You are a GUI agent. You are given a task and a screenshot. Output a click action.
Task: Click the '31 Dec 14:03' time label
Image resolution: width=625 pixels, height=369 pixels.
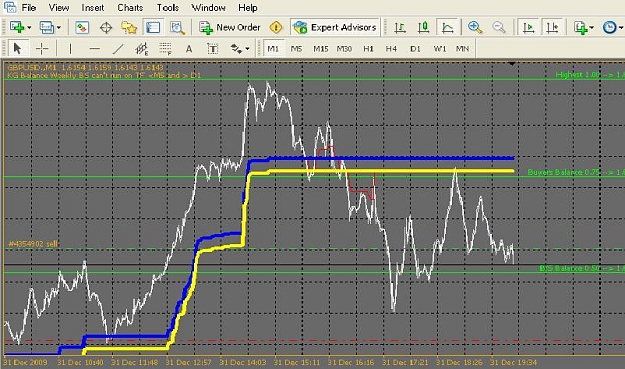pos(242,363)
